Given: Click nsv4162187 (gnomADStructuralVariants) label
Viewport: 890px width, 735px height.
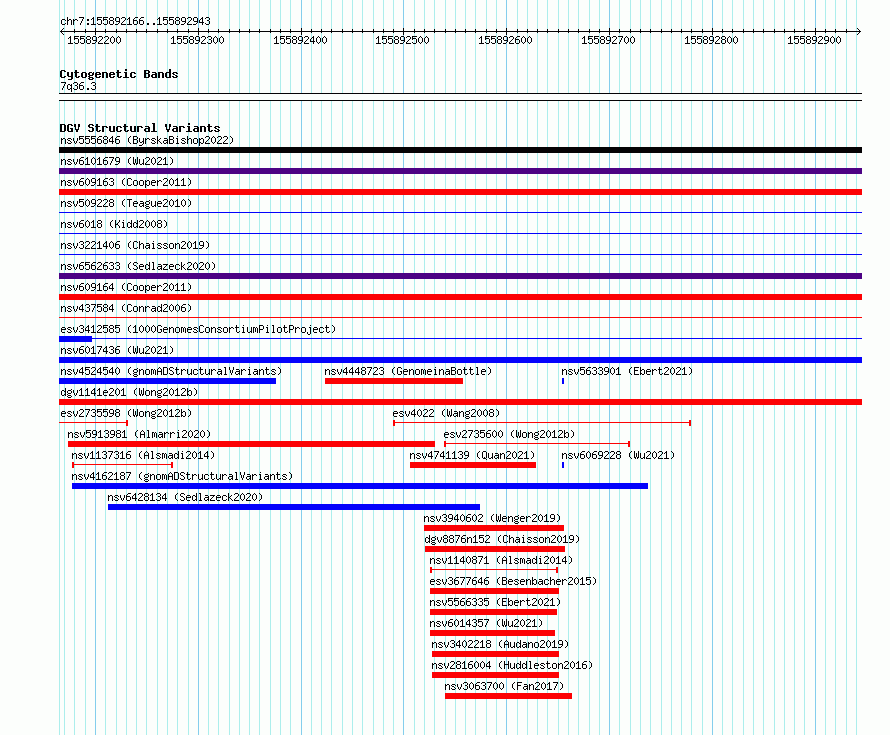Looking at the screenshot, I should (x=182, y=476).
